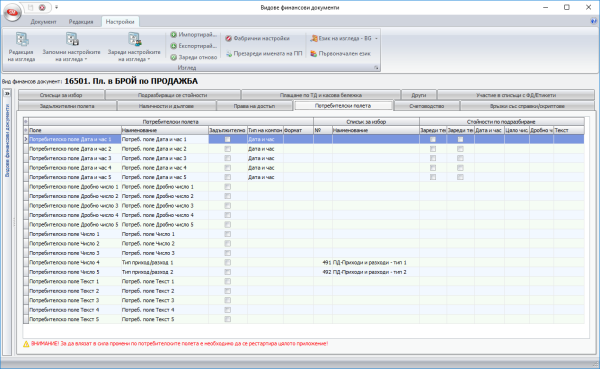The image size is (600, 369).
Task: Click the Тип на компонента column header
Action: point(265,130)
